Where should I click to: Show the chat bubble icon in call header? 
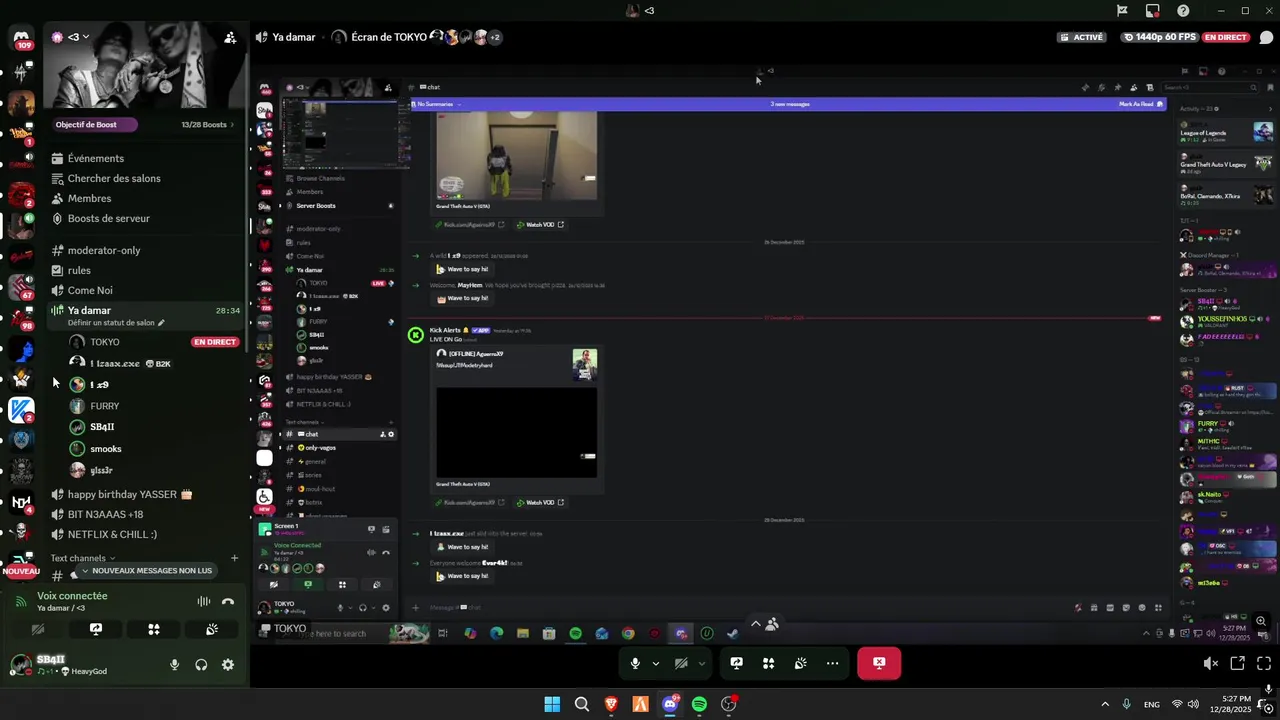coord(1267,37)
